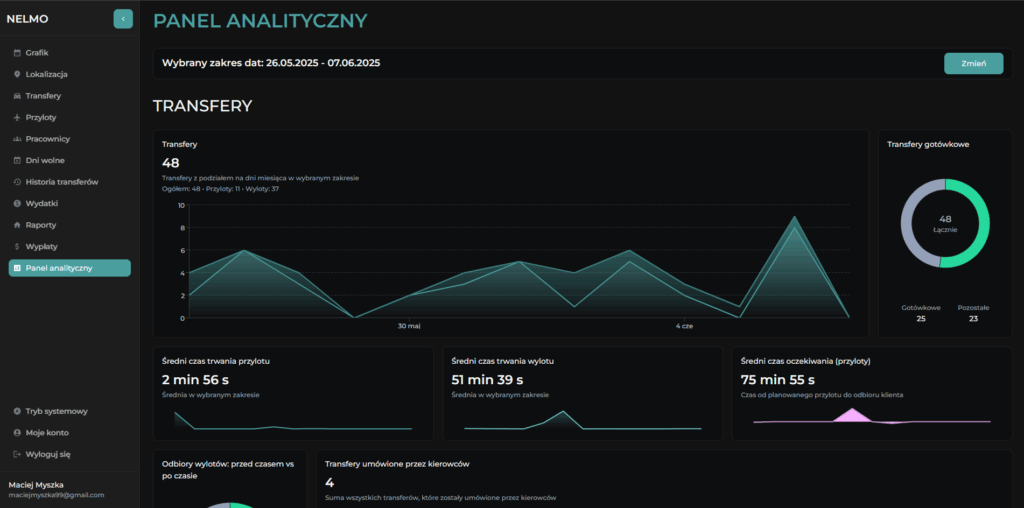Go to the Raporty section

pyautogui.click(x=41, y=225)
